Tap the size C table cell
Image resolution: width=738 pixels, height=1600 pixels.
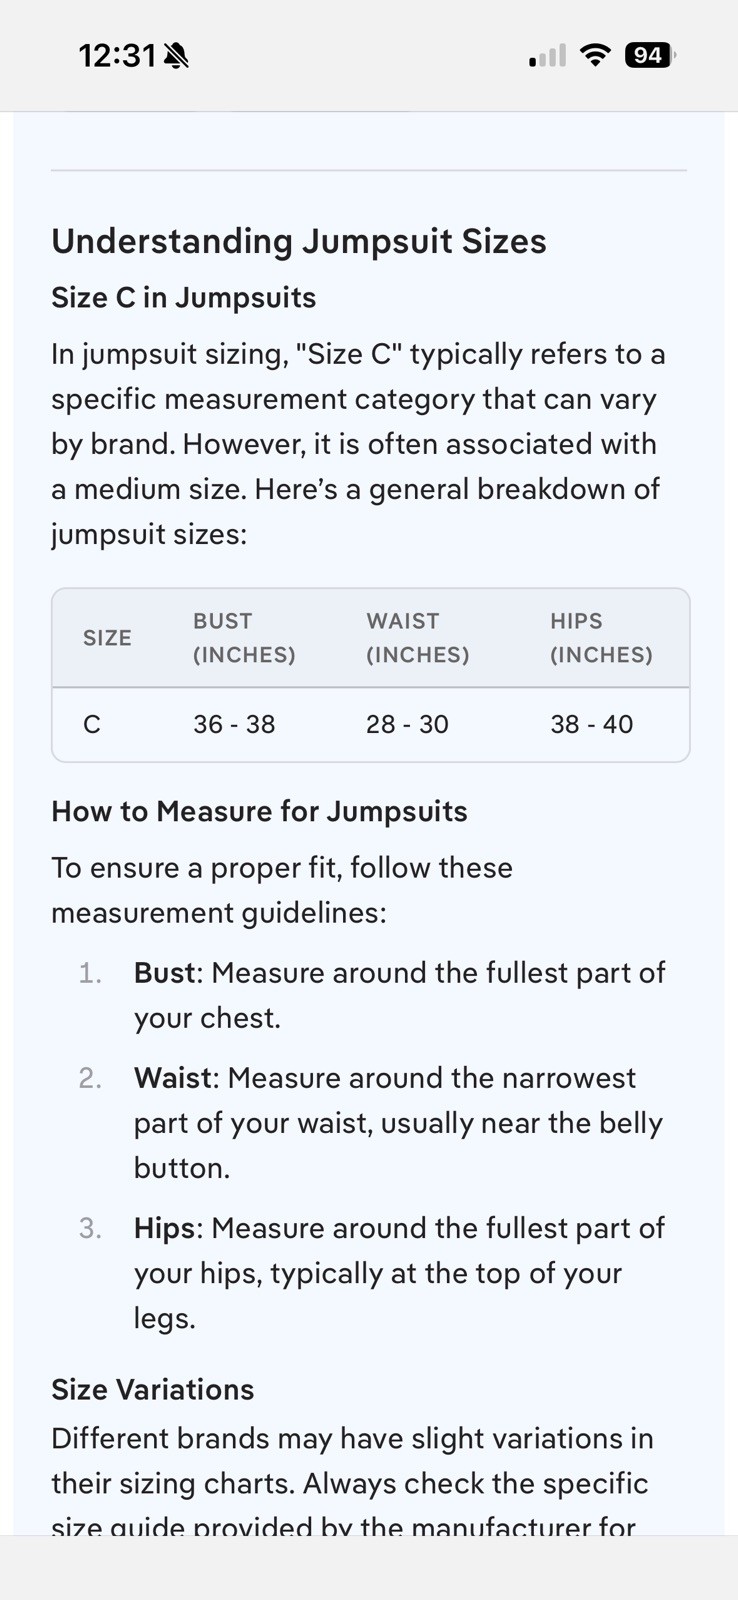click(x=92, y=724)
